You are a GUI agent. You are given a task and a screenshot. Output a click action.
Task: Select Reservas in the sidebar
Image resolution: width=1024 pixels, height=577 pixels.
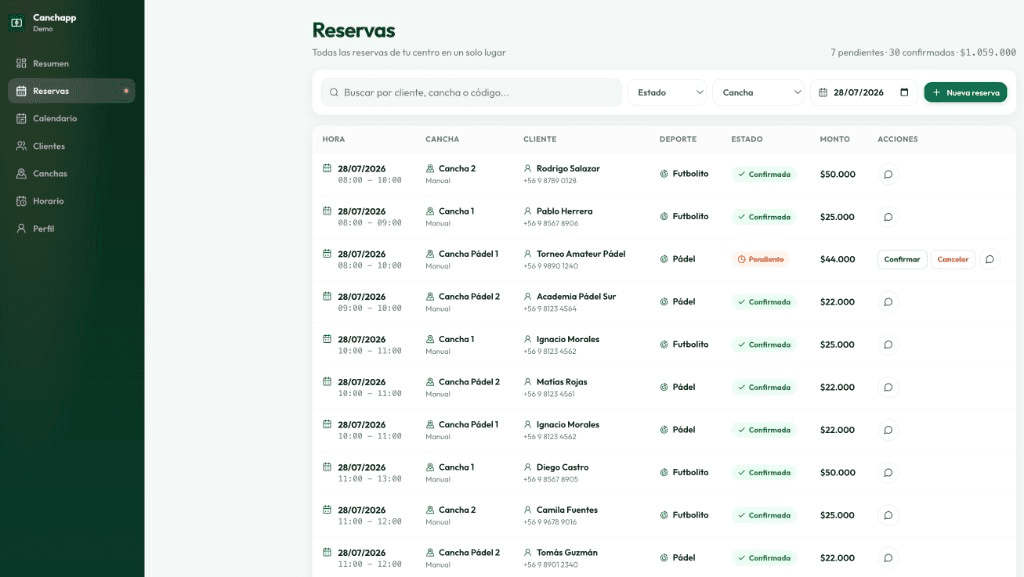tap(72, 91)
